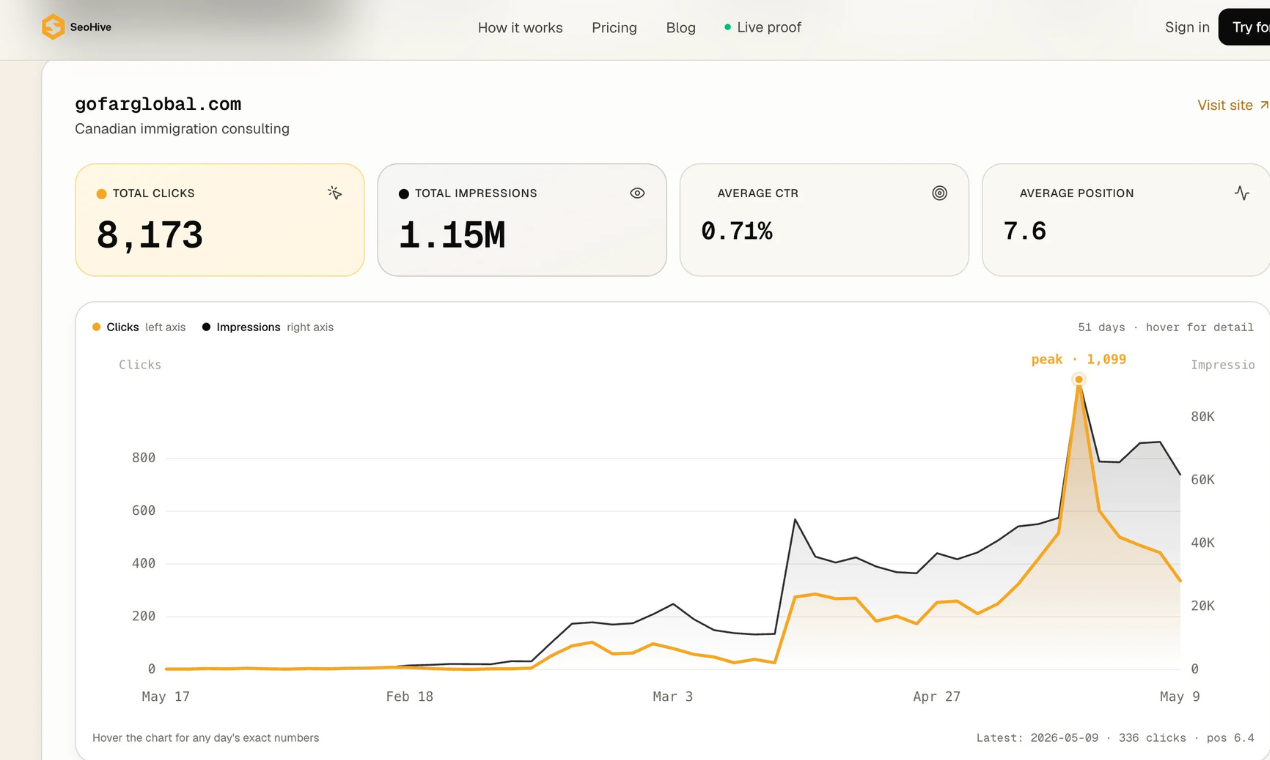Click the Sign in link
This screenshot has height=760, width=1270.
(x=1187, y=27)
